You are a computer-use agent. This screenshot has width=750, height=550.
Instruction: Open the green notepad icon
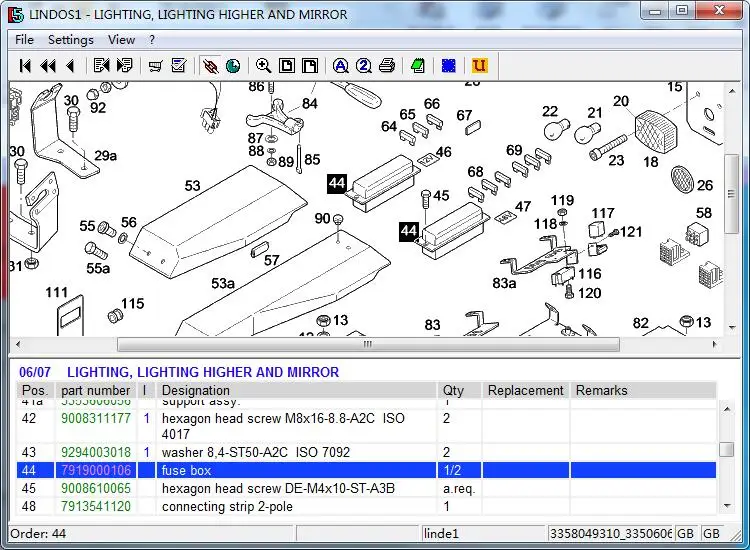pos(418,66)
